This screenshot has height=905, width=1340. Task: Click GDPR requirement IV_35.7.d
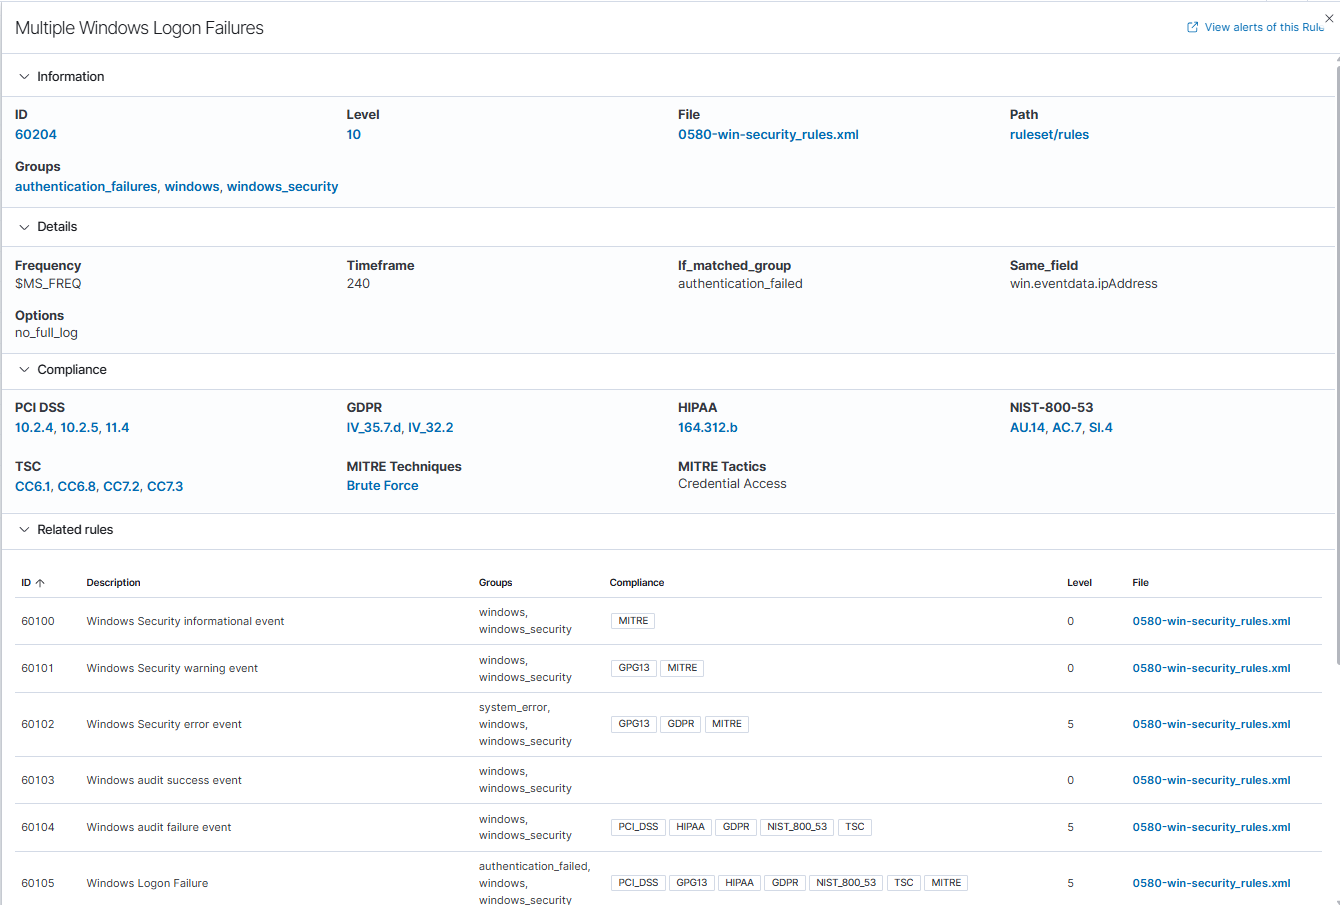coord(374,428)
